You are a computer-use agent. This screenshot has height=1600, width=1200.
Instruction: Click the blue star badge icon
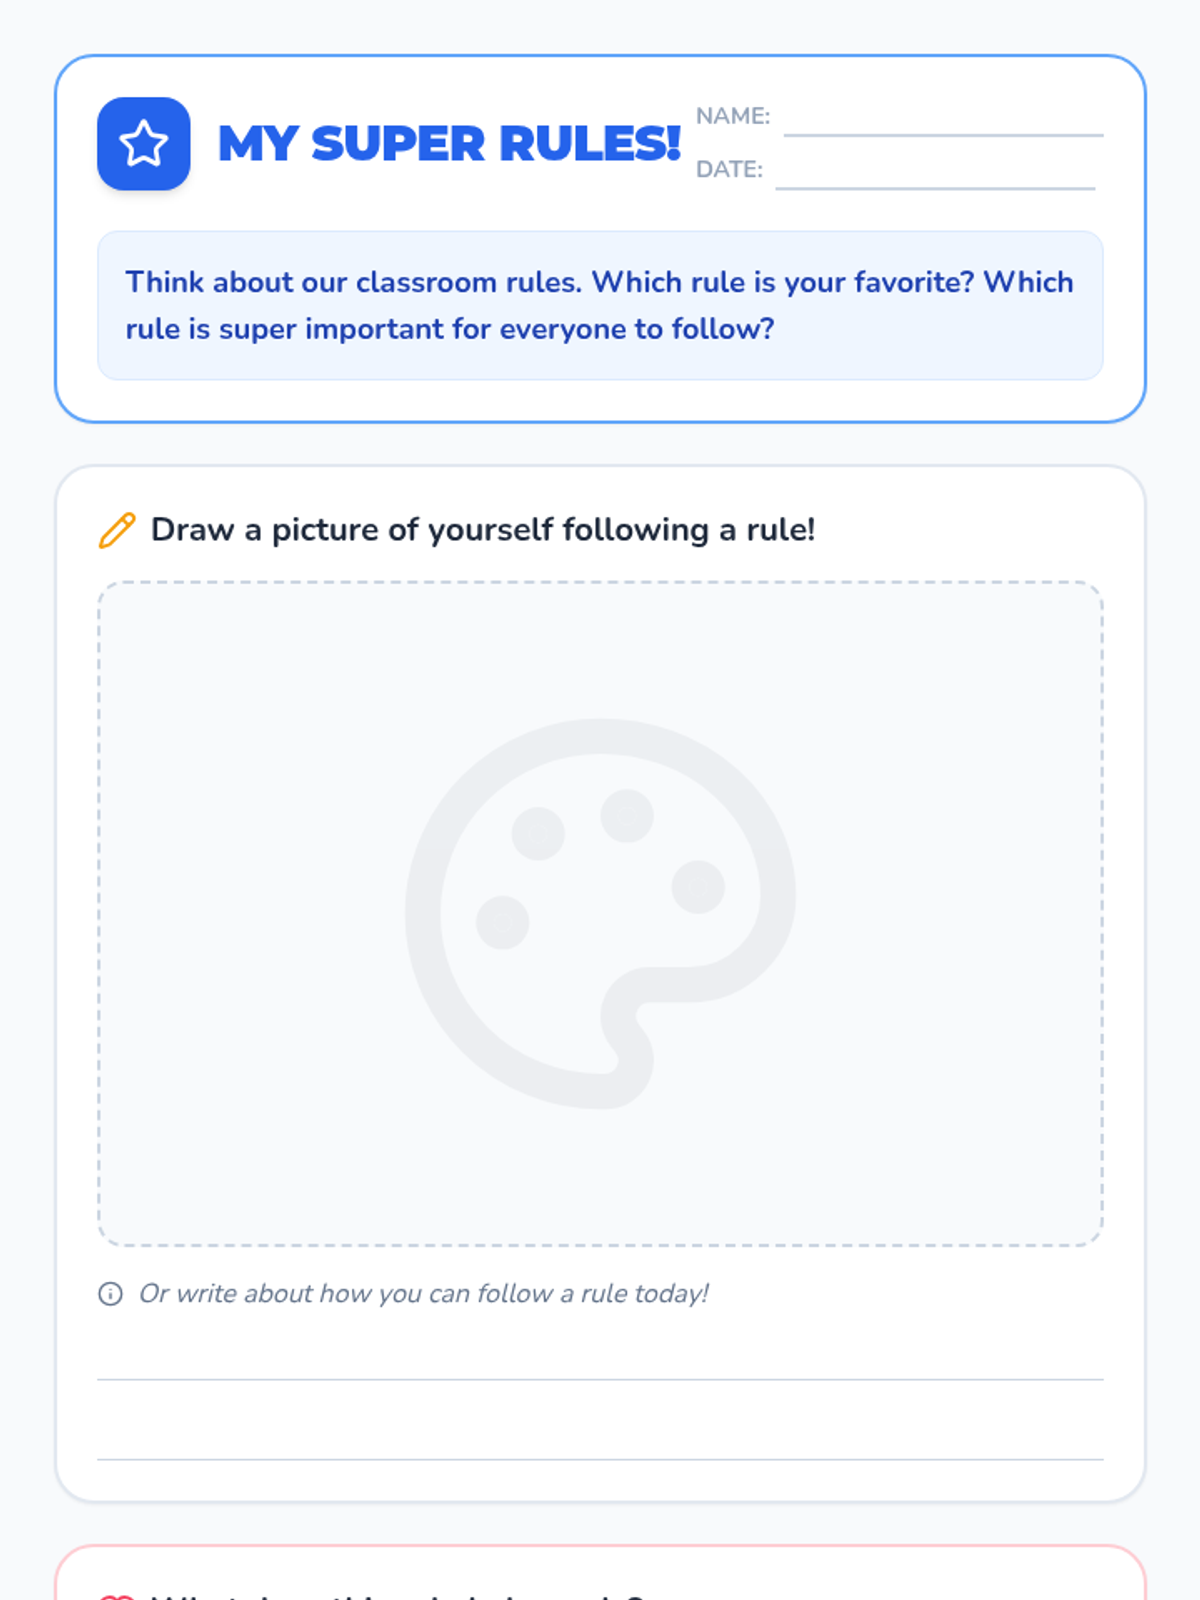(x=144, y=144)
